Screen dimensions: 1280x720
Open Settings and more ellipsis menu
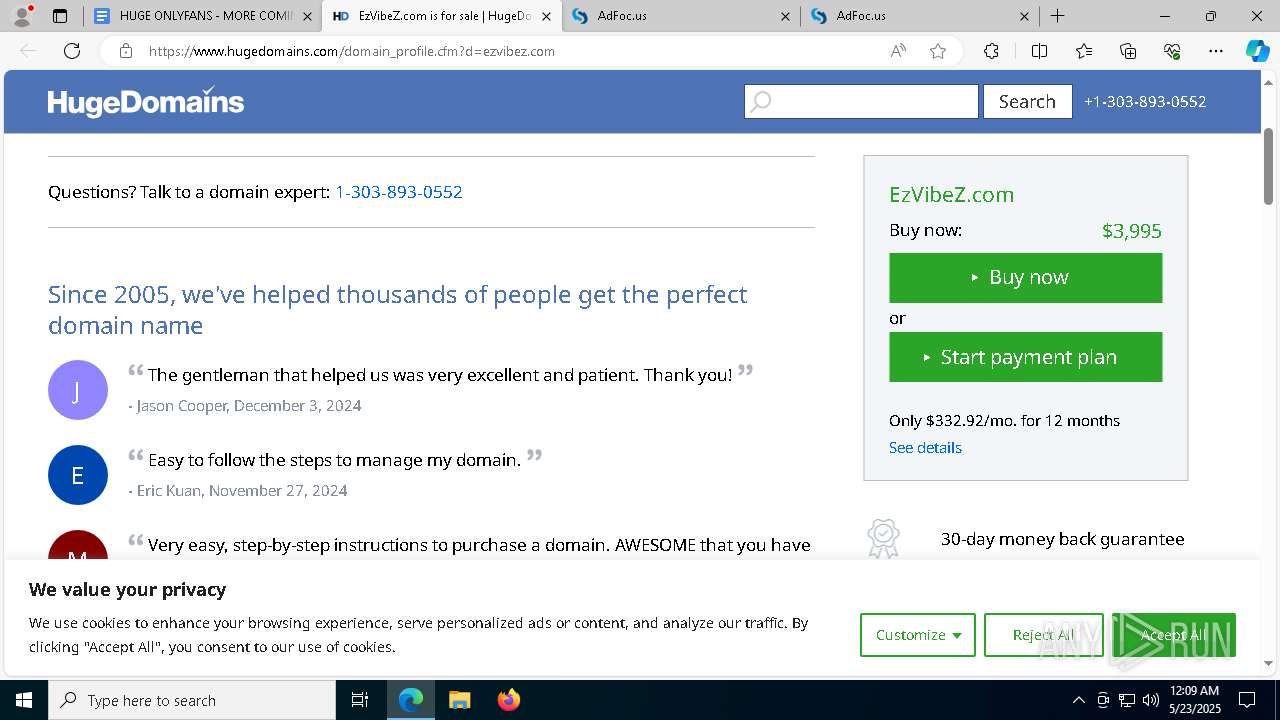tap(1216, 51)
